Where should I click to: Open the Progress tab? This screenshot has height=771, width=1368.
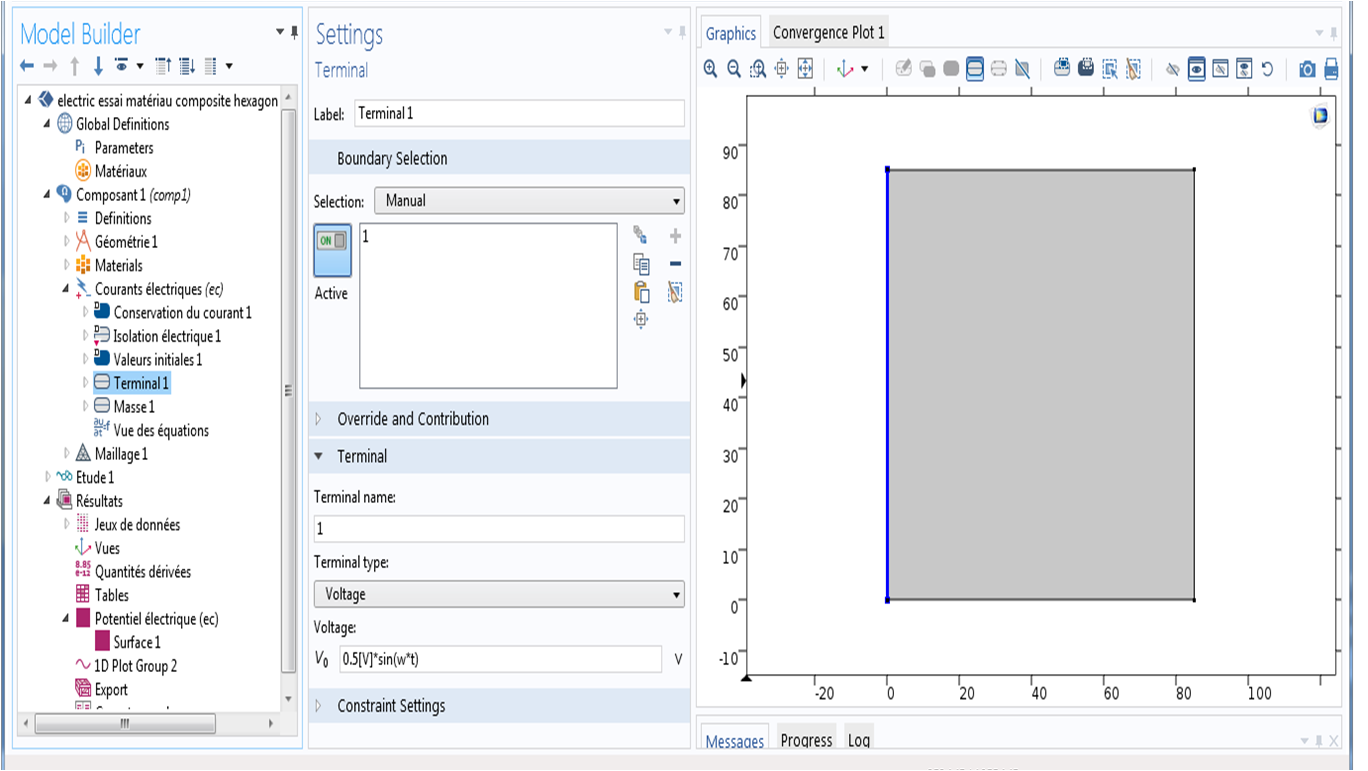(x=806, y=741)
